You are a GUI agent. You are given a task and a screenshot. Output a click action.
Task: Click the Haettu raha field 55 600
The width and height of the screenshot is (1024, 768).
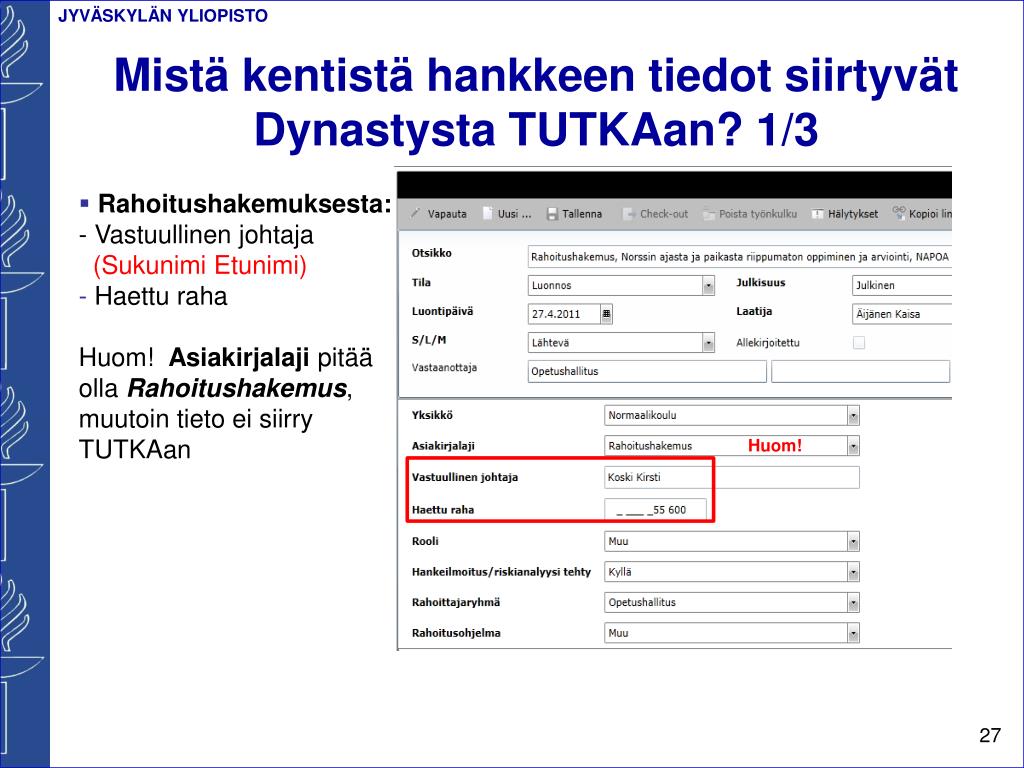(x=655, y=509)
